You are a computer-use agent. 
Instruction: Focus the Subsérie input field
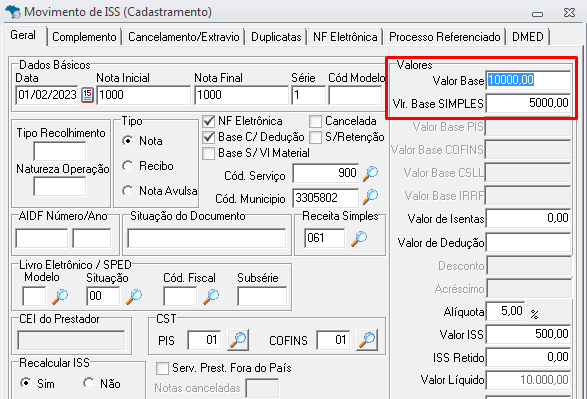262,296
